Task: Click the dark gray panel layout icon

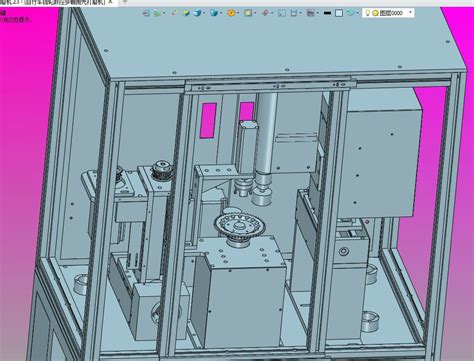Action: [x=311, y=13]
